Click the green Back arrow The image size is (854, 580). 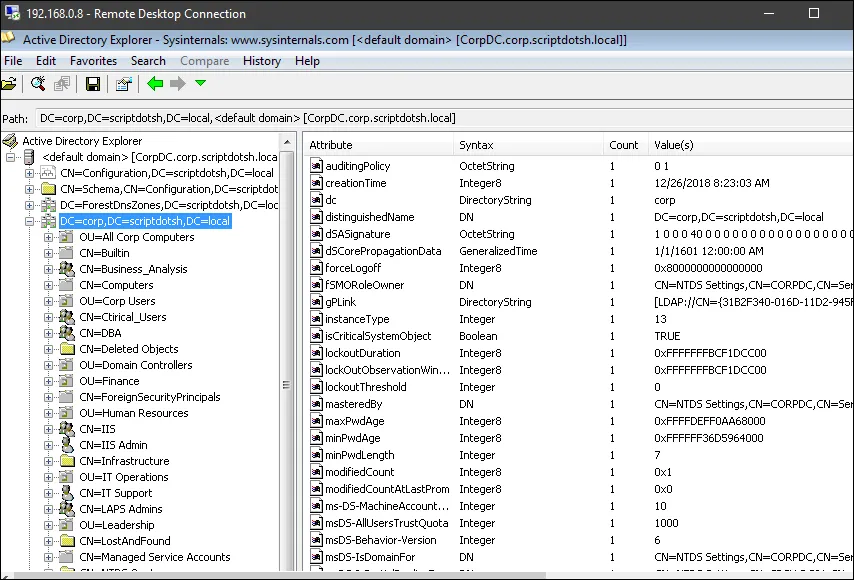155,83
